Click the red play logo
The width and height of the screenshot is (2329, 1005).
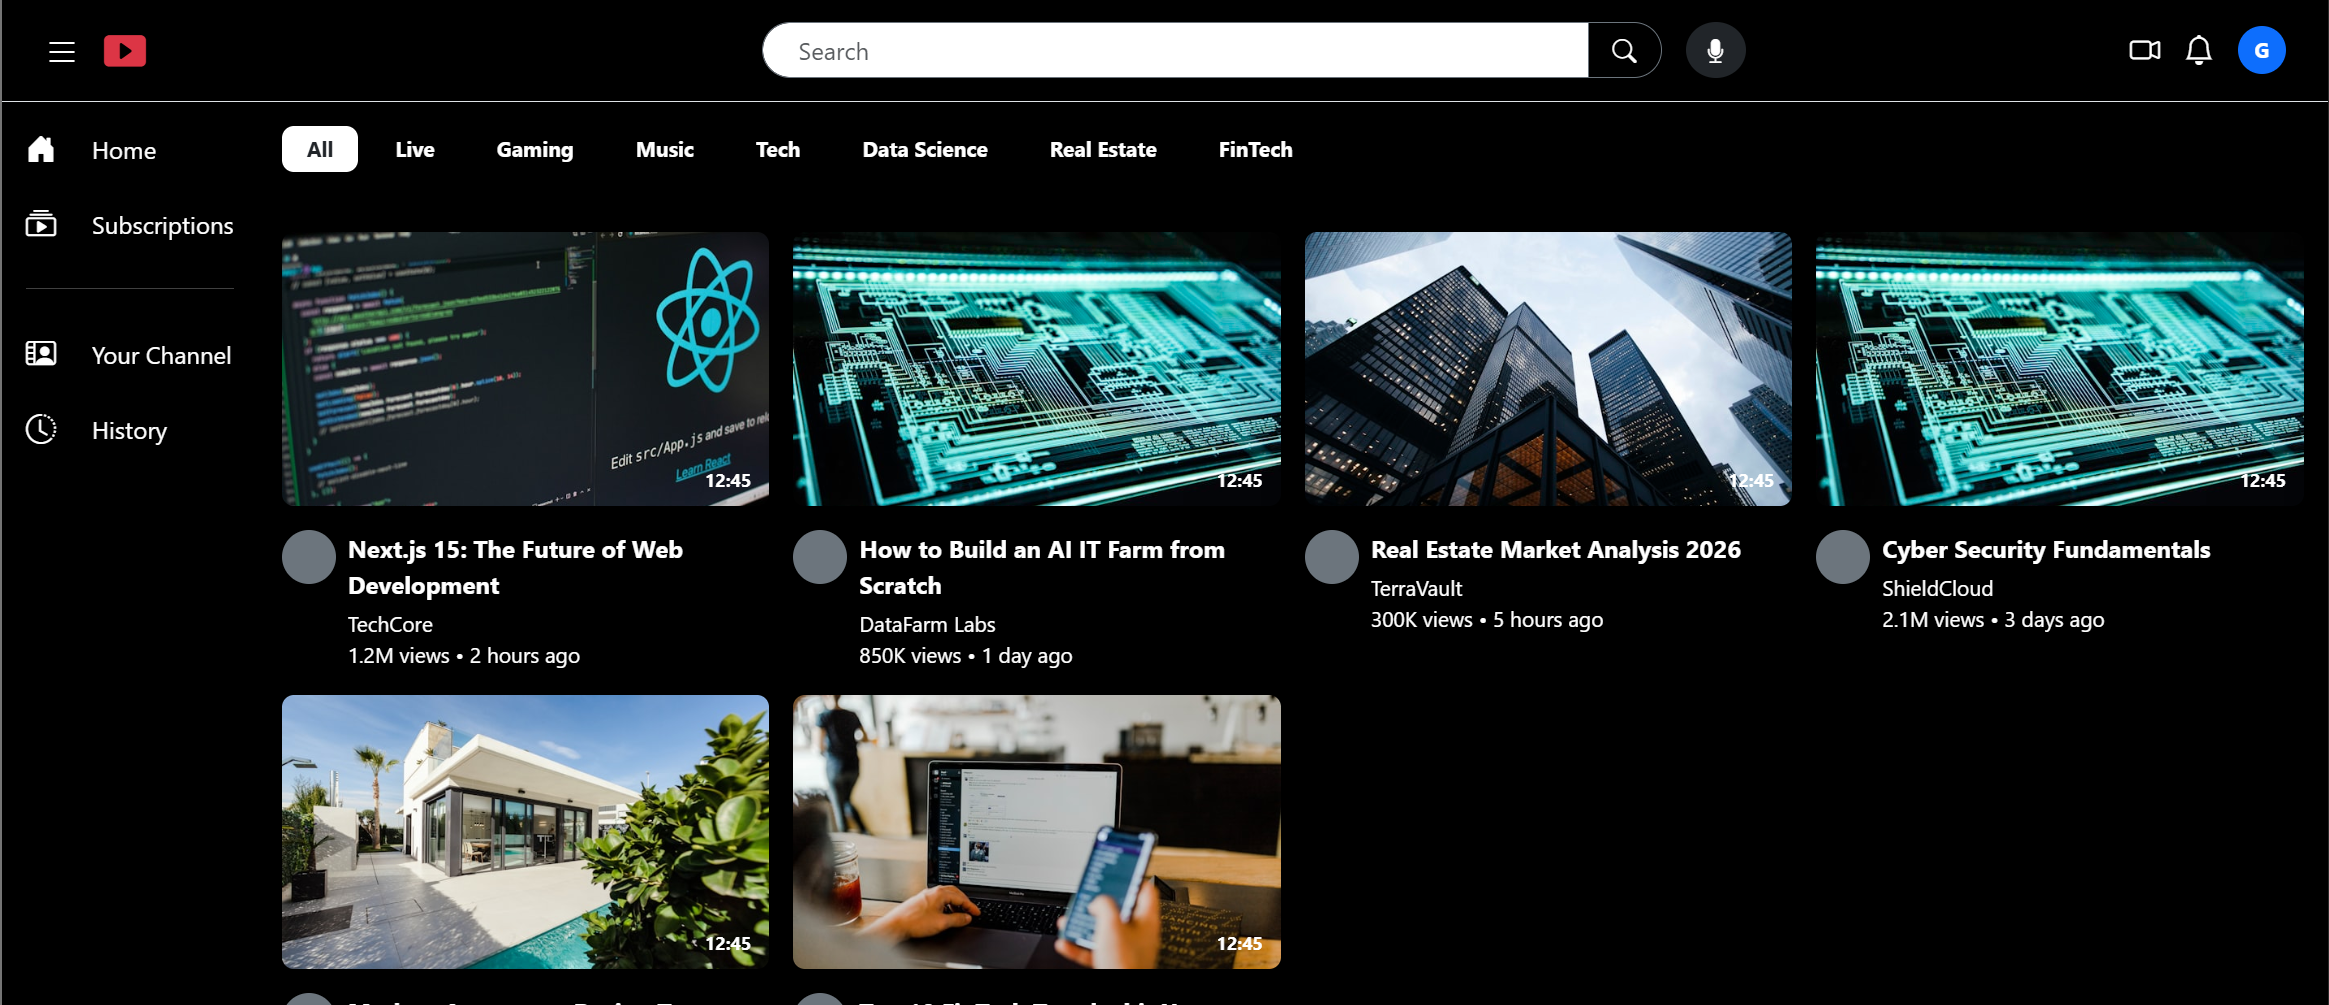[x=125, y=51]
